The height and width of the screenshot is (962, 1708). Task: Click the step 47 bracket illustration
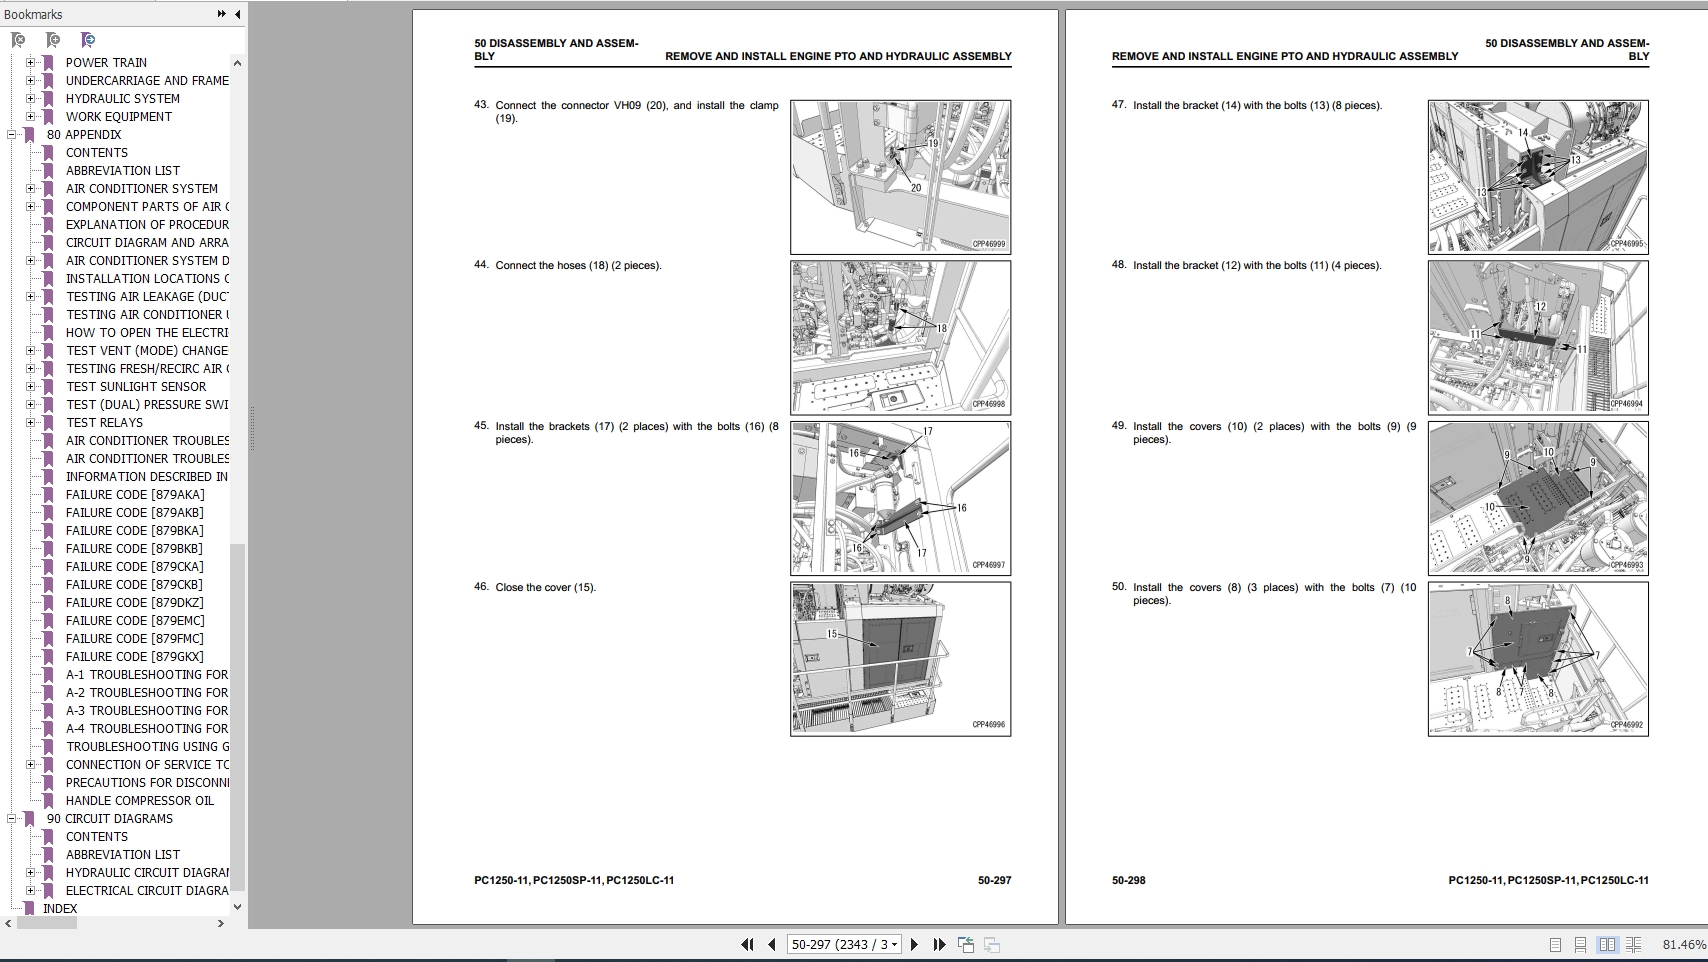(x=1538, y=177)
